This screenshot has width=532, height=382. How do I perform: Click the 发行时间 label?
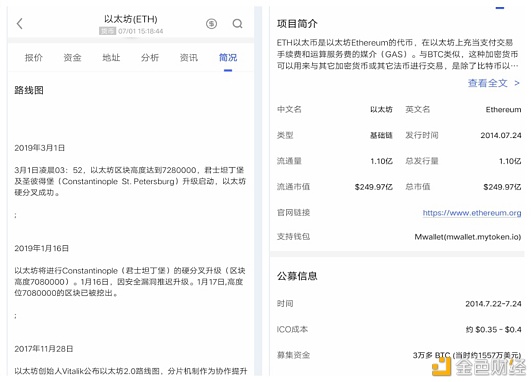click(422, 135)
